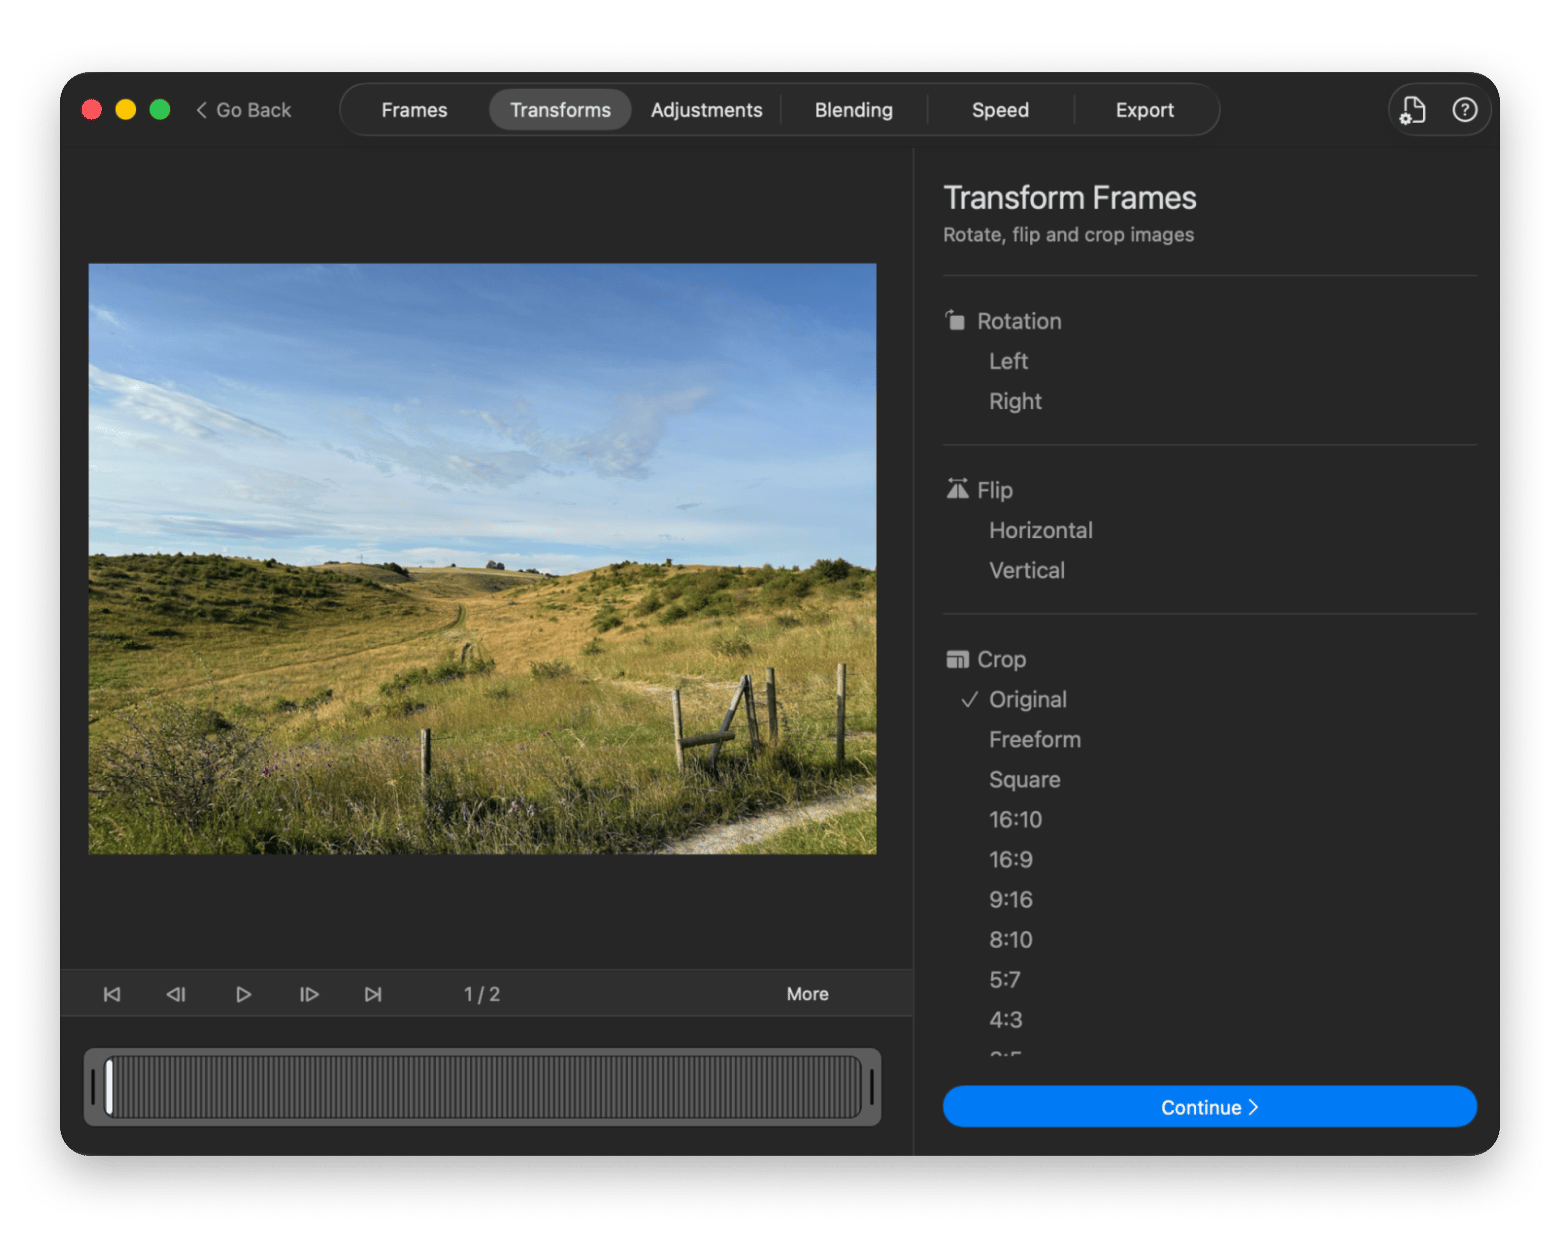Select the Transforms tab
The image size is (1560, 1236).
[x=560, y=110]
